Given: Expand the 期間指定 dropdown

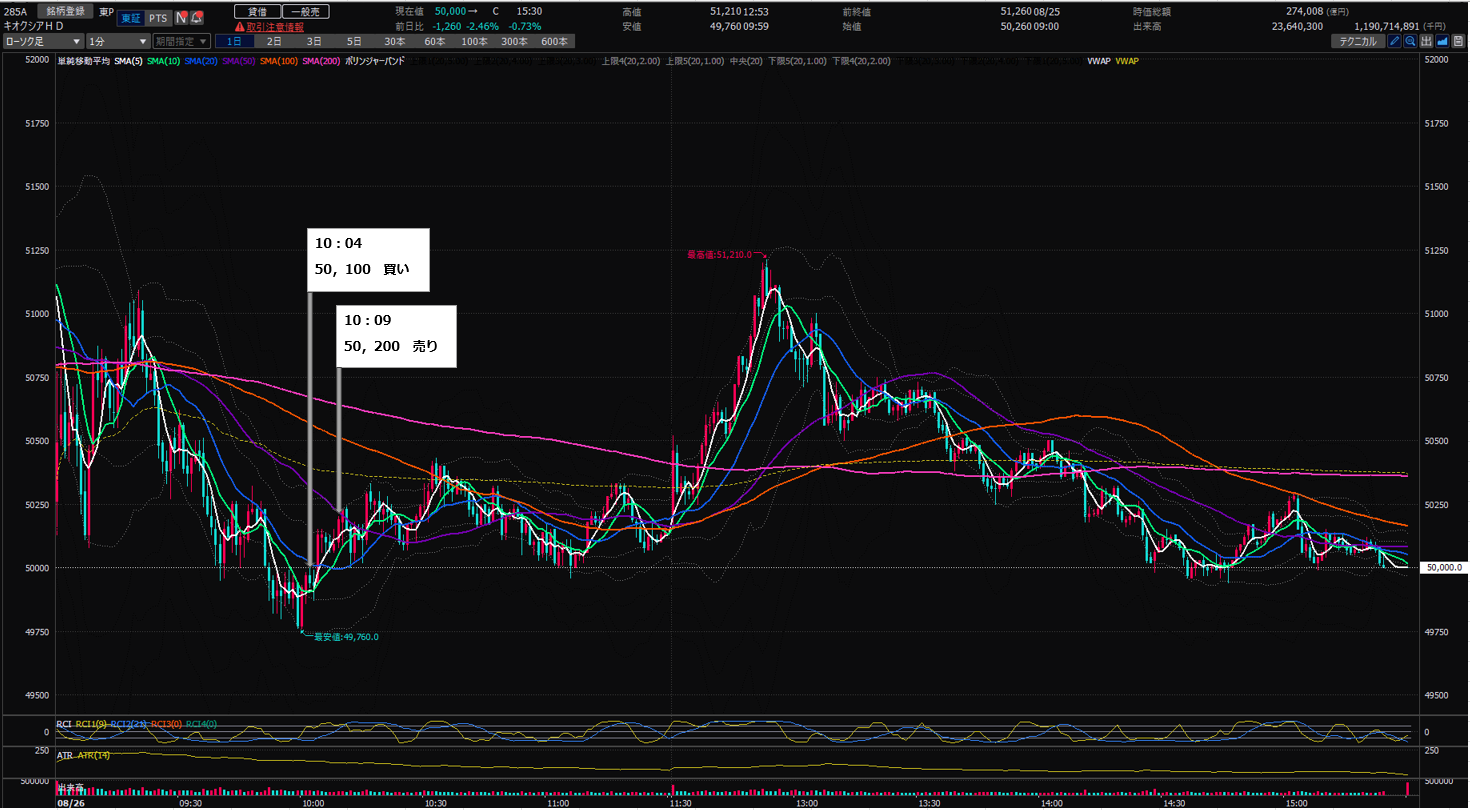Looking at the screenshot, I should (x=182, y=42).
